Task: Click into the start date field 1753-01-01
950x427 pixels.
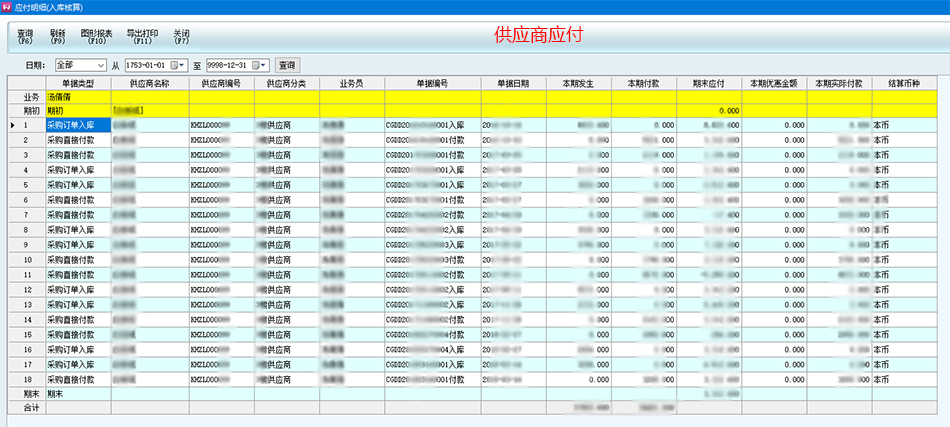Action: [x=145, y=65]
